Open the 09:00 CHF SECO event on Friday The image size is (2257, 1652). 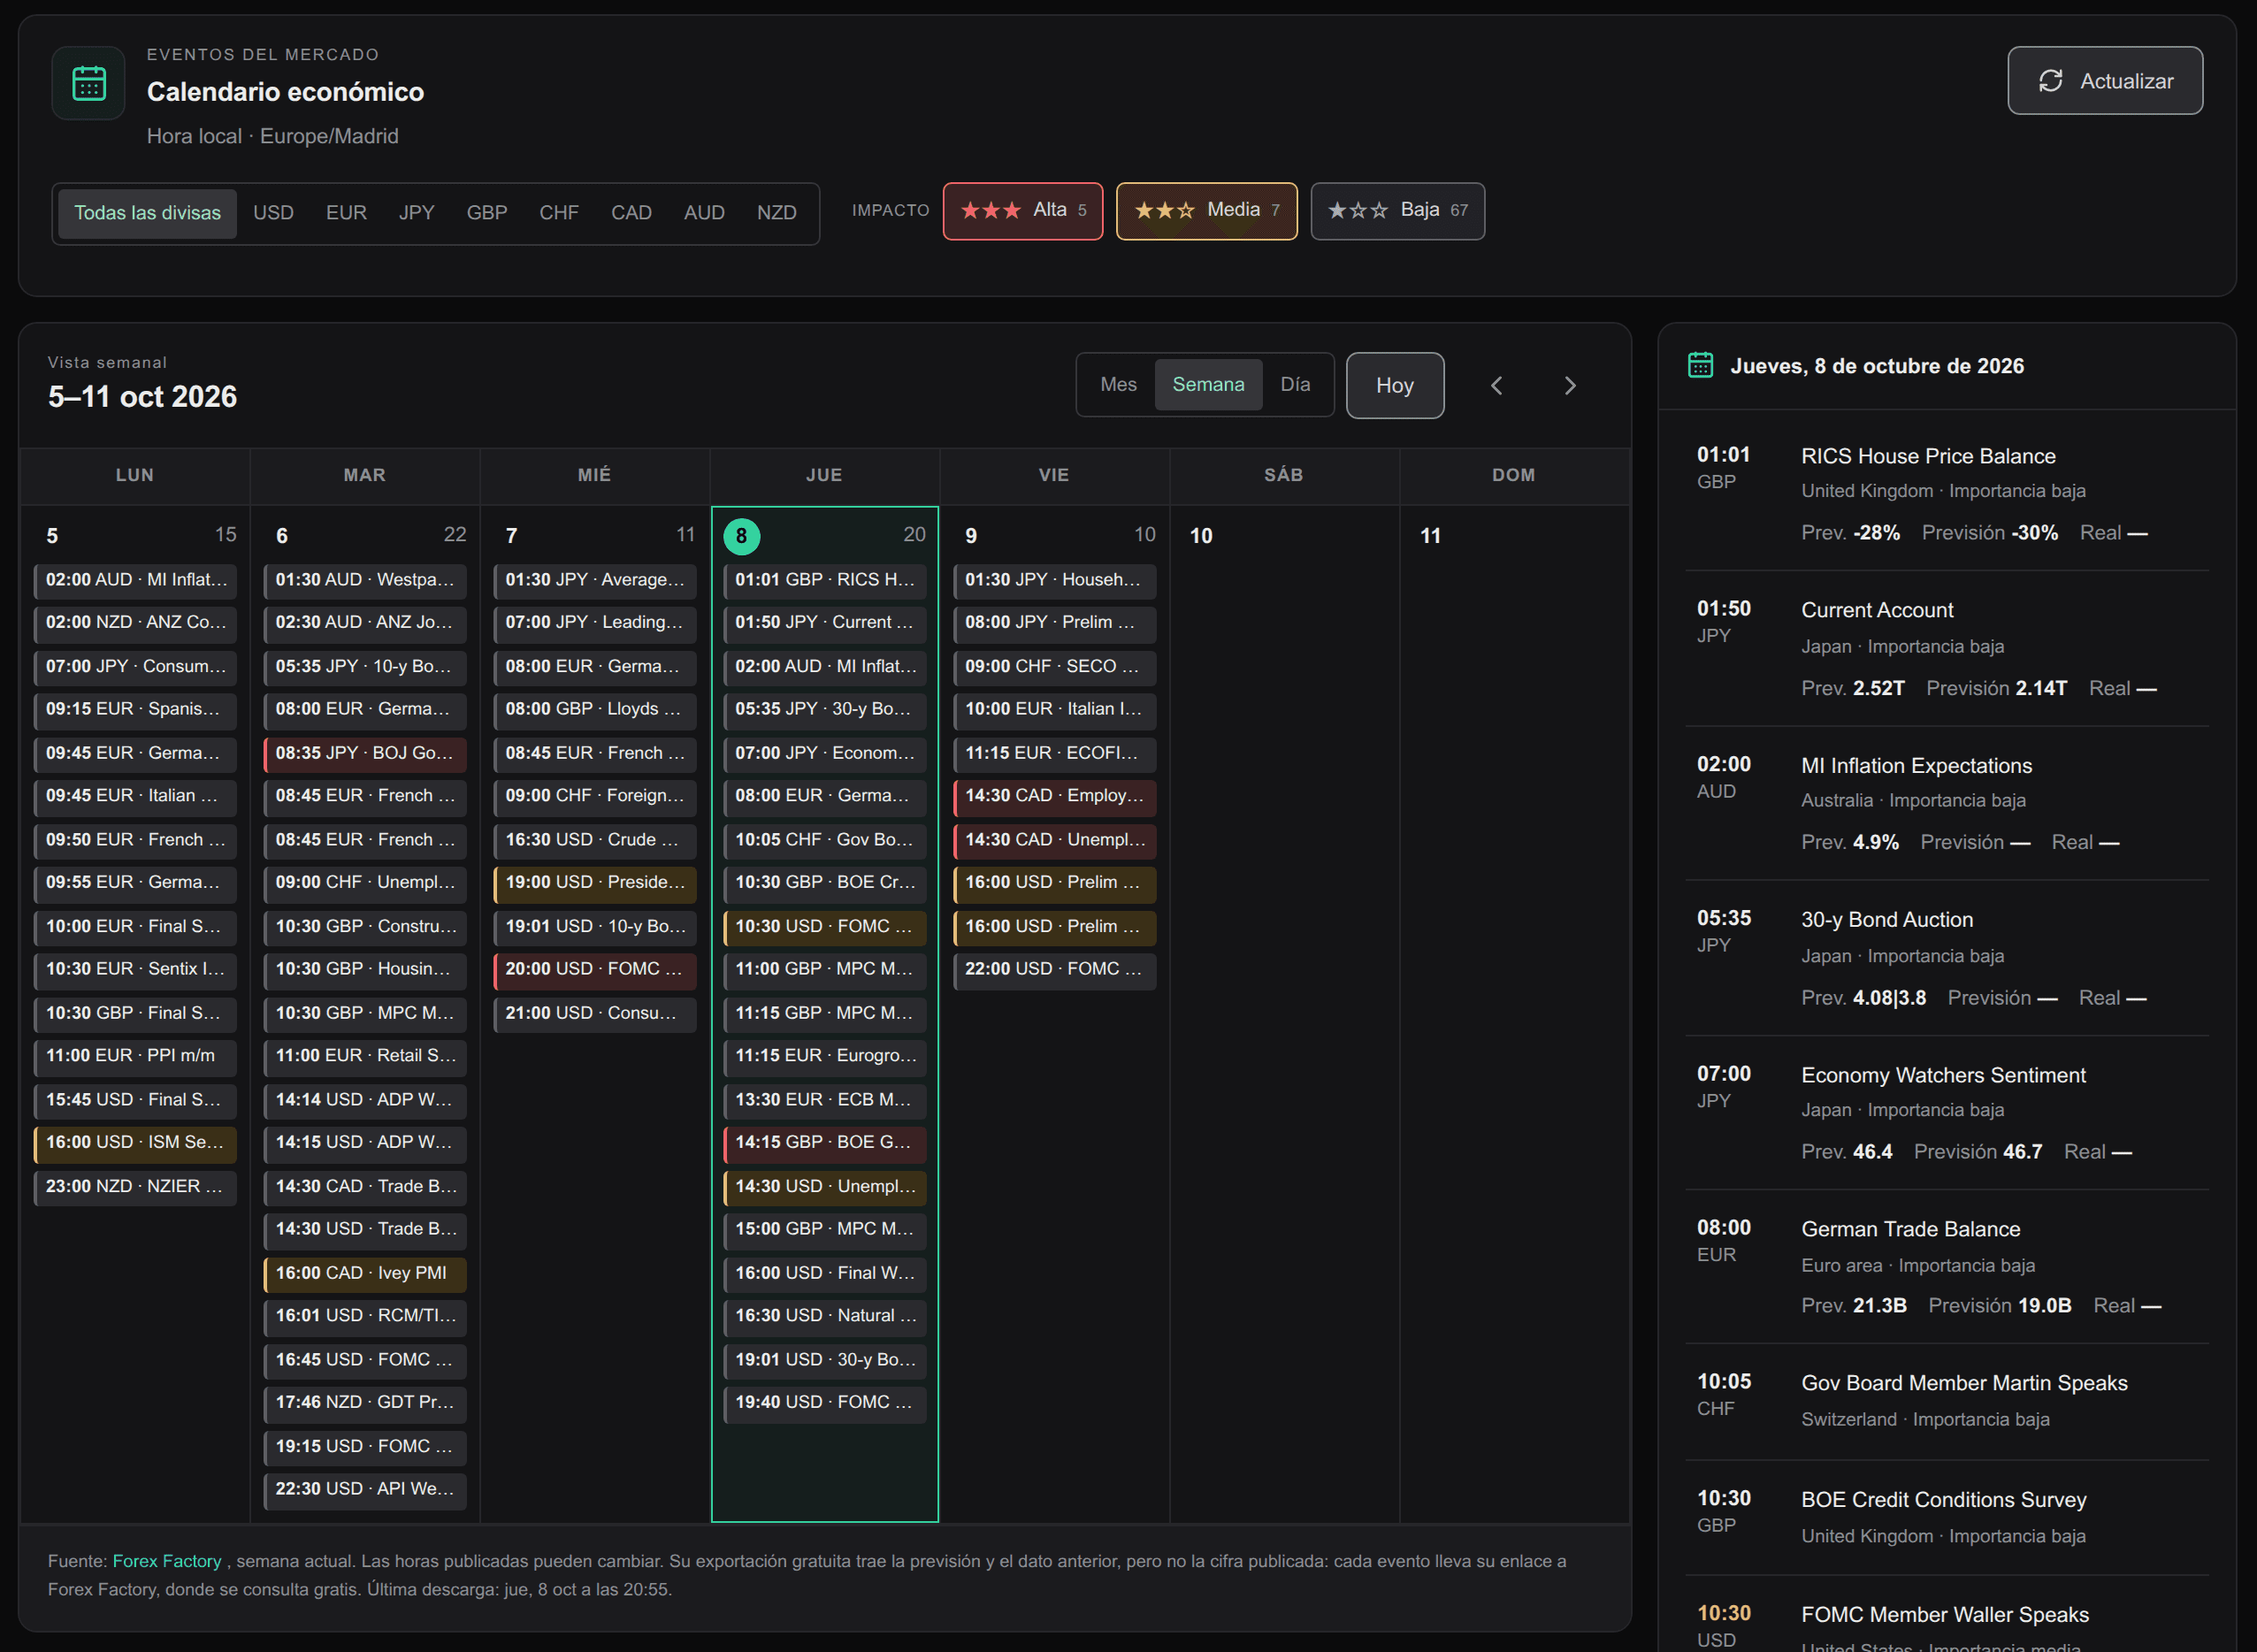click(x=1055, y=667)
